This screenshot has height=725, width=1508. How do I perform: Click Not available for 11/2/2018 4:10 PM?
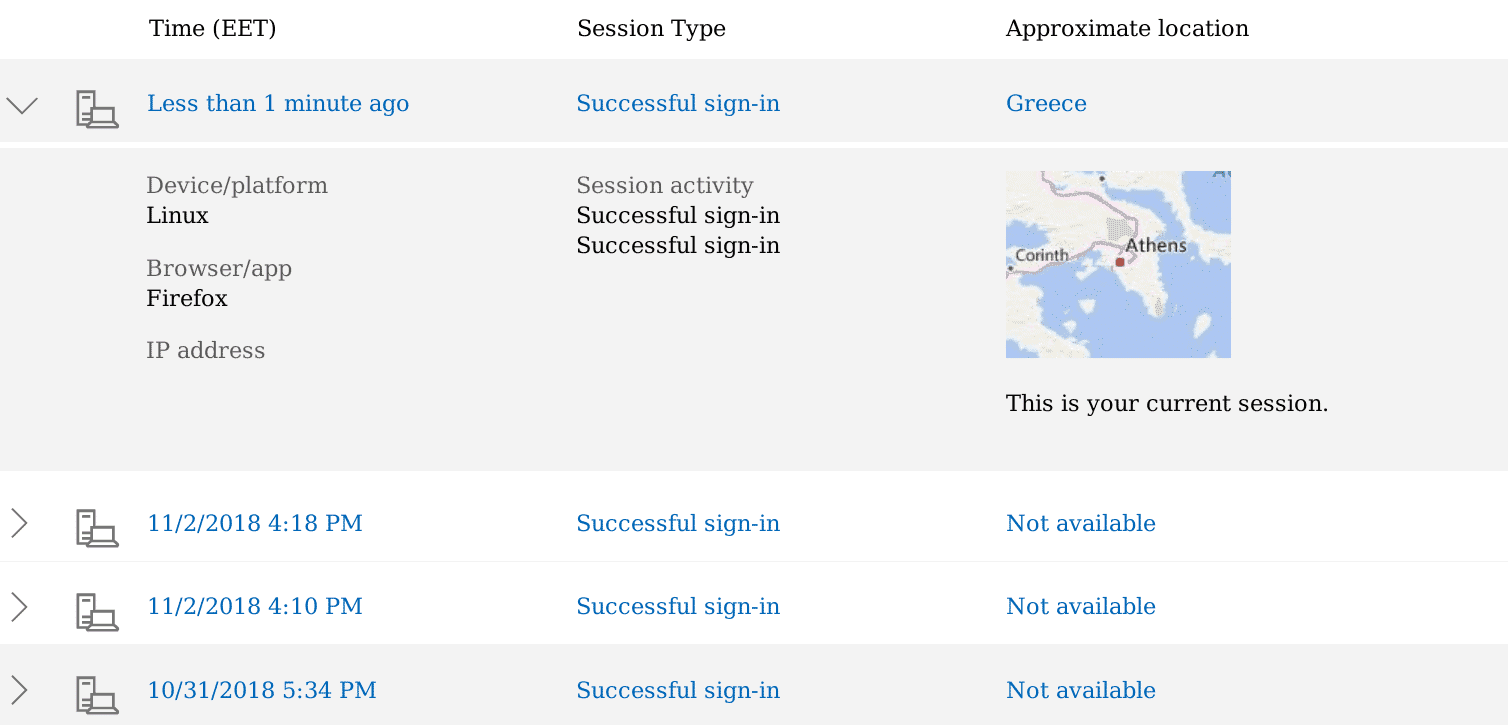point(1081,606)
